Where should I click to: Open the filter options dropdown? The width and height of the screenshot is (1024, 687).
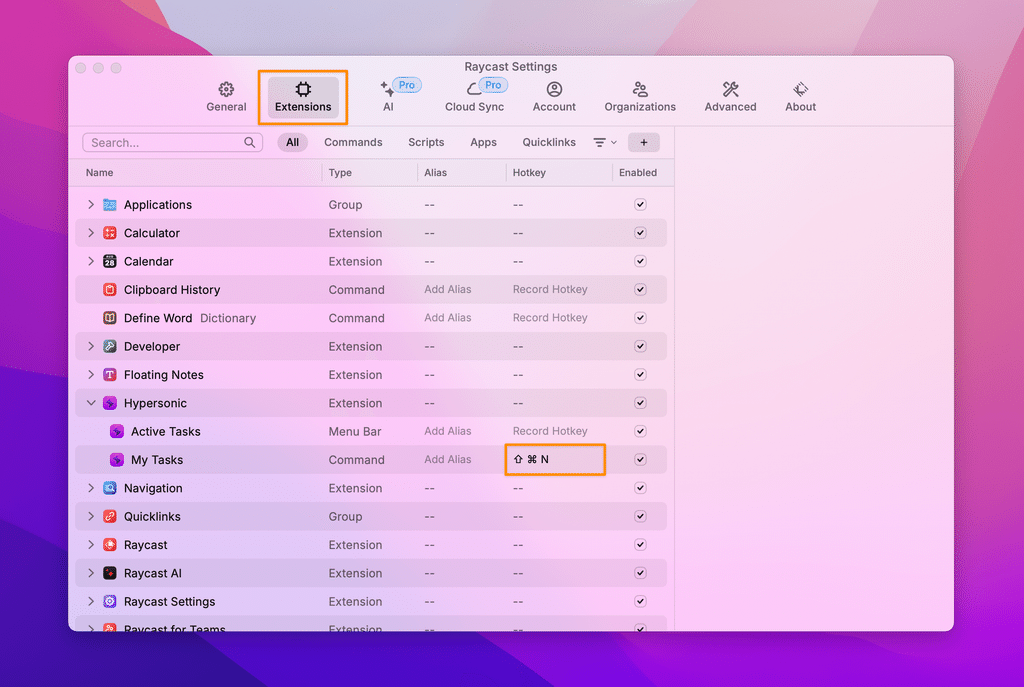605,142
